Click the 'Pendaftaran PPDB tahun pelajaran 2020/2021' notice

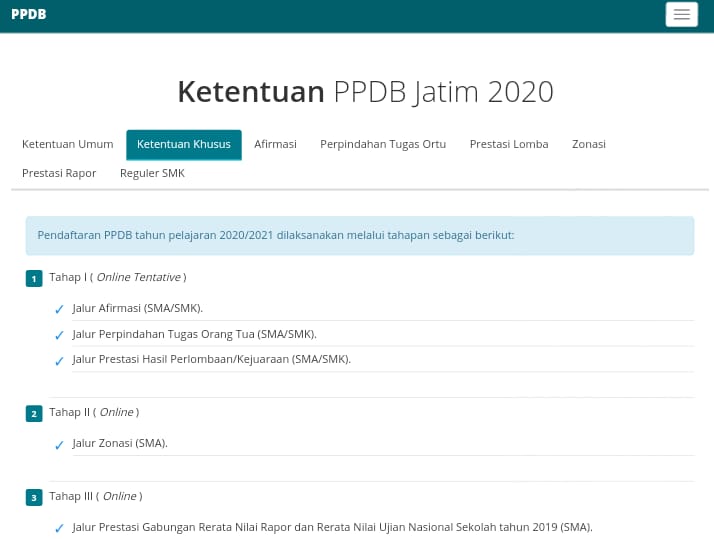pos(360,236)
